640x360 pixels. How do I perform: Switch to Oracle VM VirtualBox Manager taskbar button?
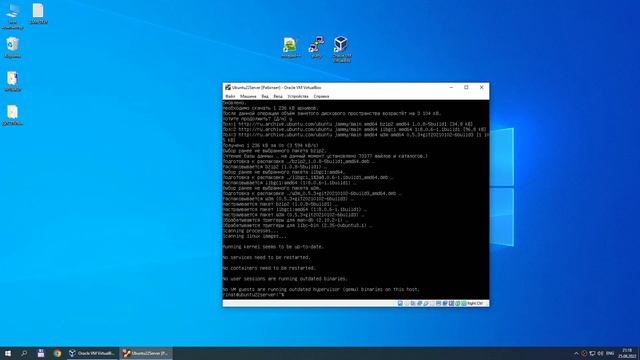click(92, 353)
